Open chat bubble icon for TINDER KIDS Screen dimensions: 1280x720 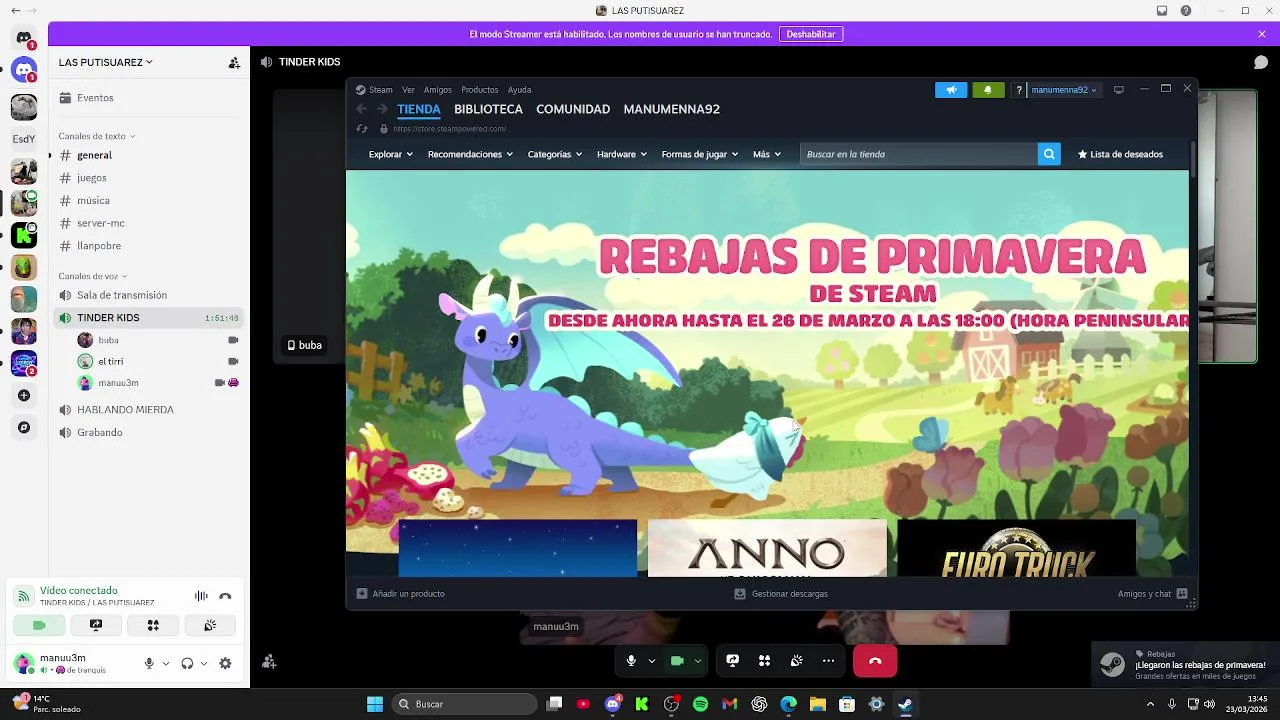pyautogui.click(x=1261, y=62)
